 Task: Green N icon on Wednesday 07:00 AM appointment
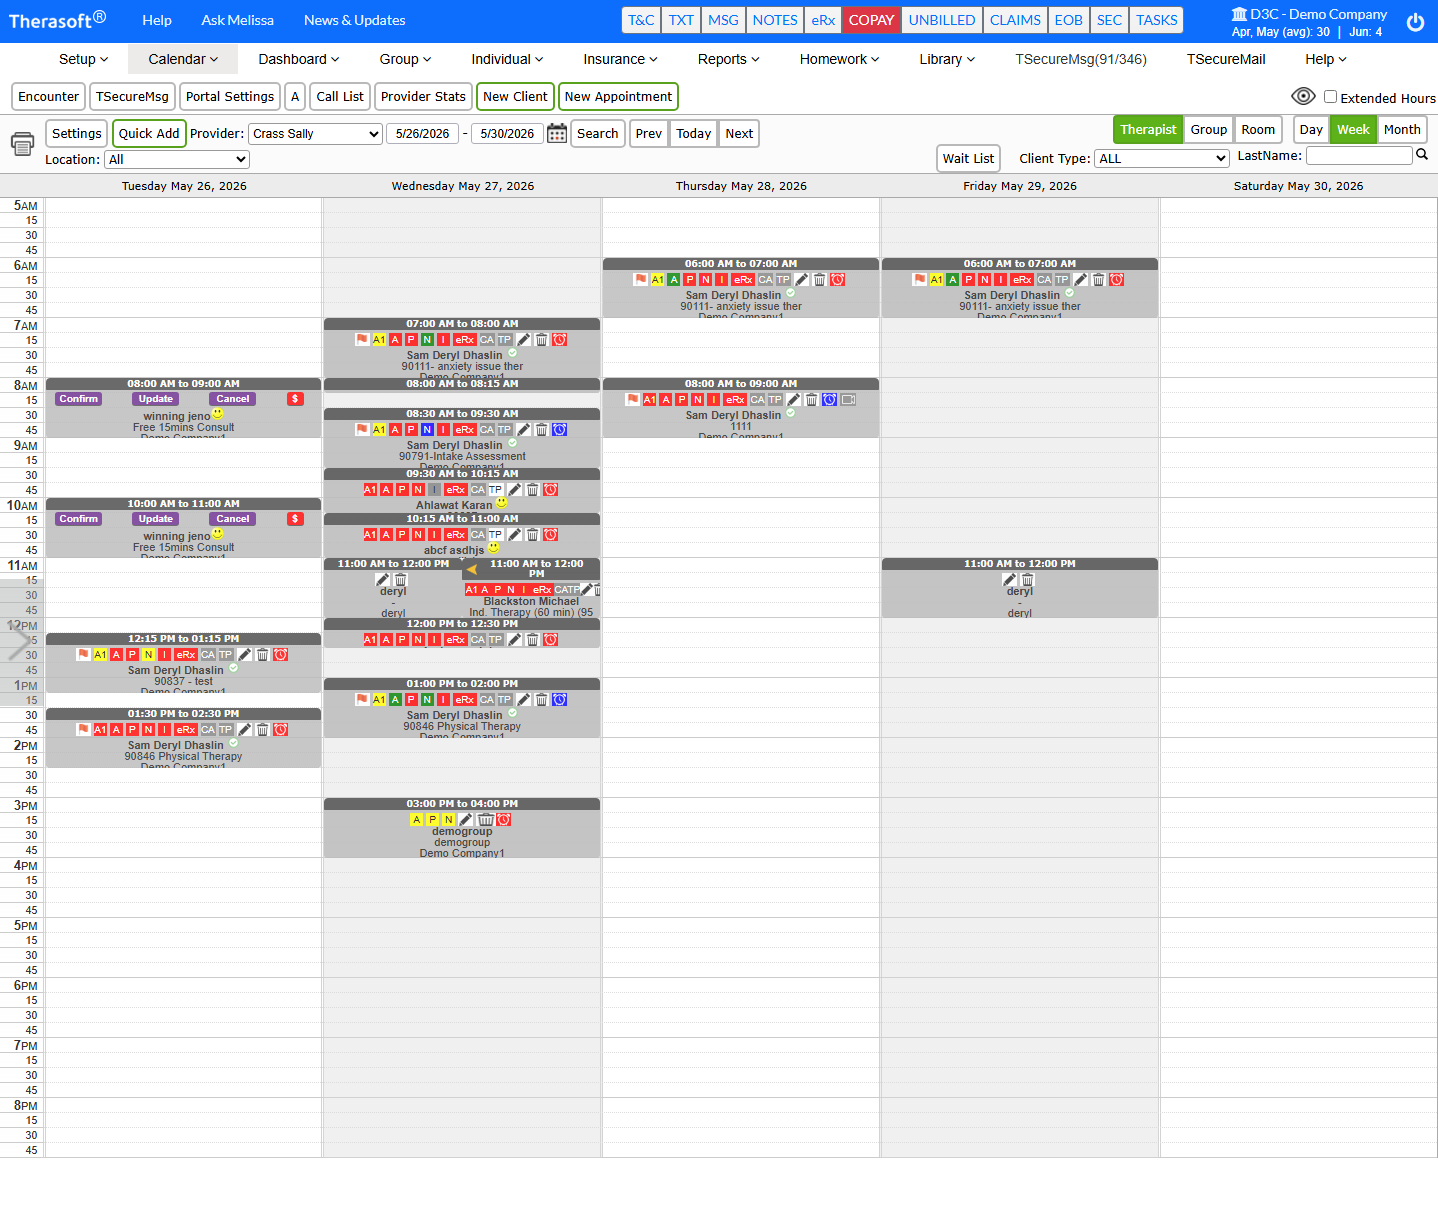[x=427, y=340]
